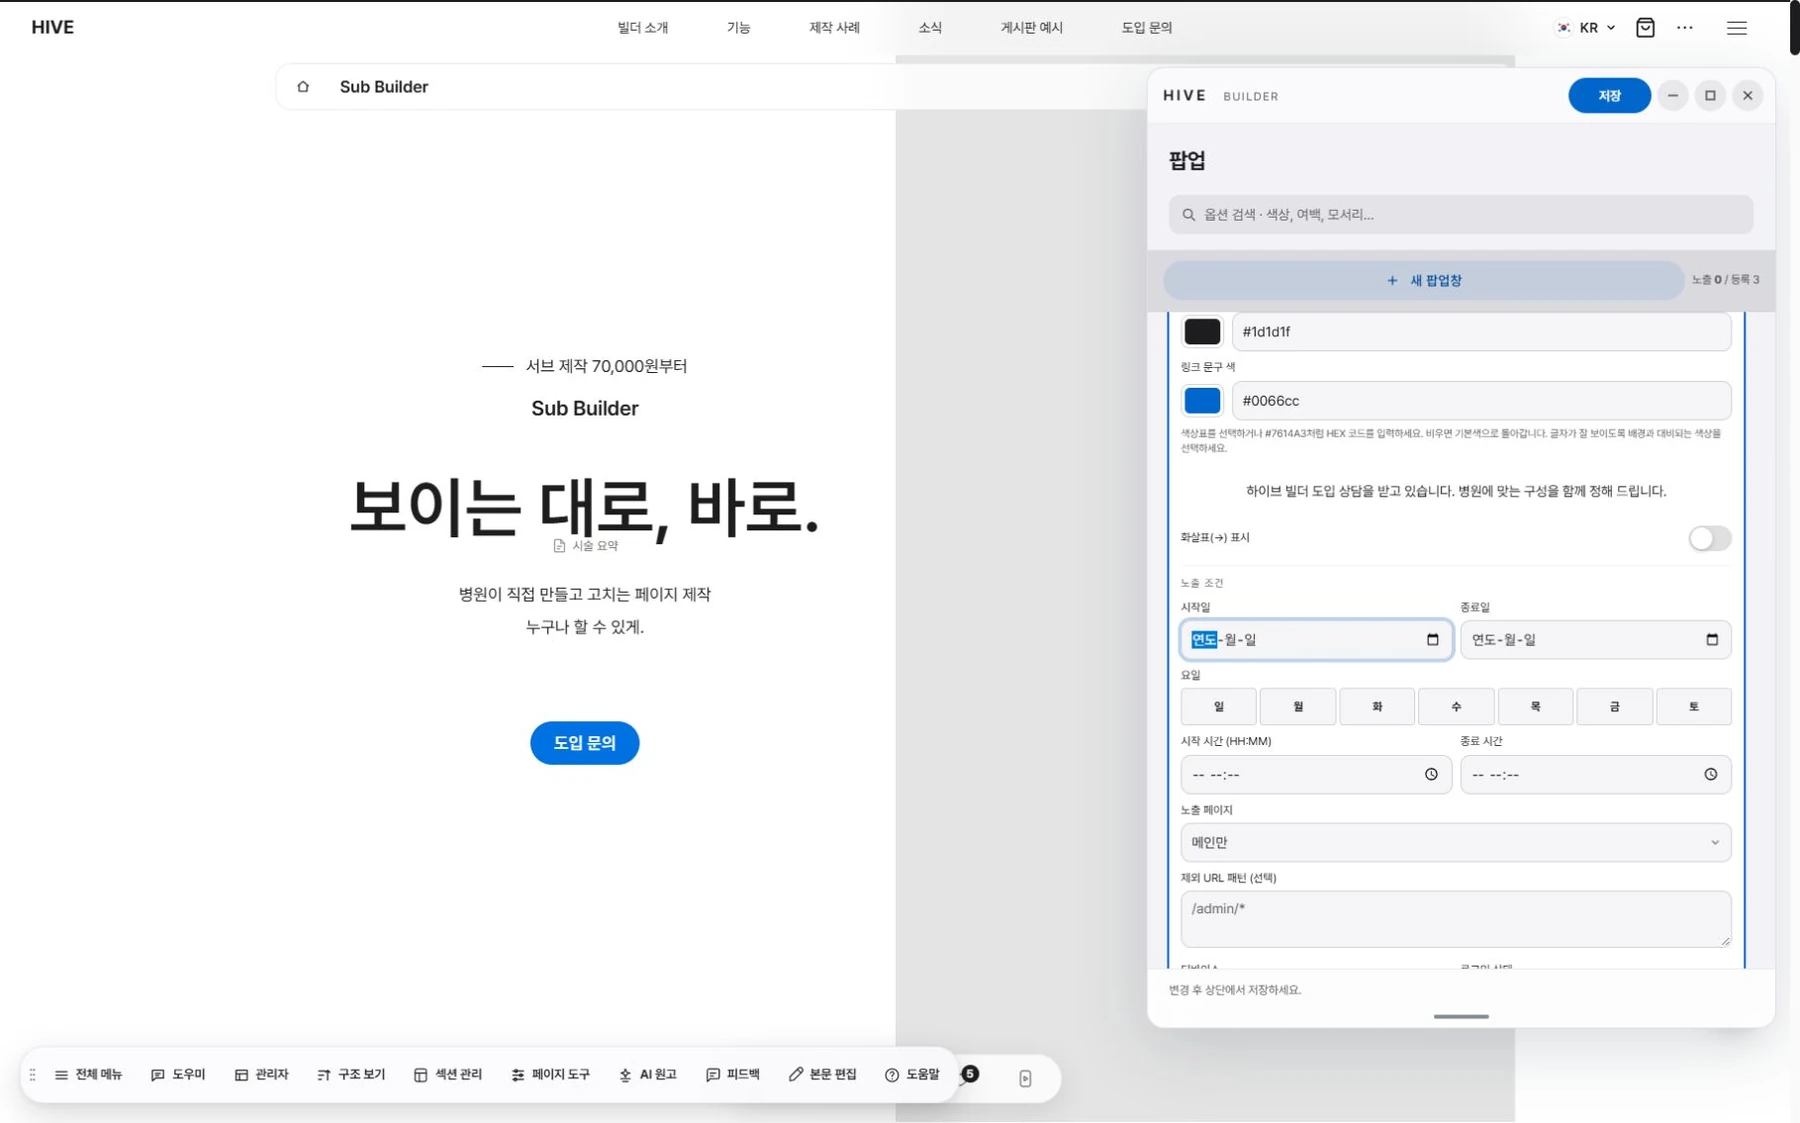Minimize the HIVE Builder panel
The width and height of the screenshot is (1800, 1123).
click(1673, 96)
